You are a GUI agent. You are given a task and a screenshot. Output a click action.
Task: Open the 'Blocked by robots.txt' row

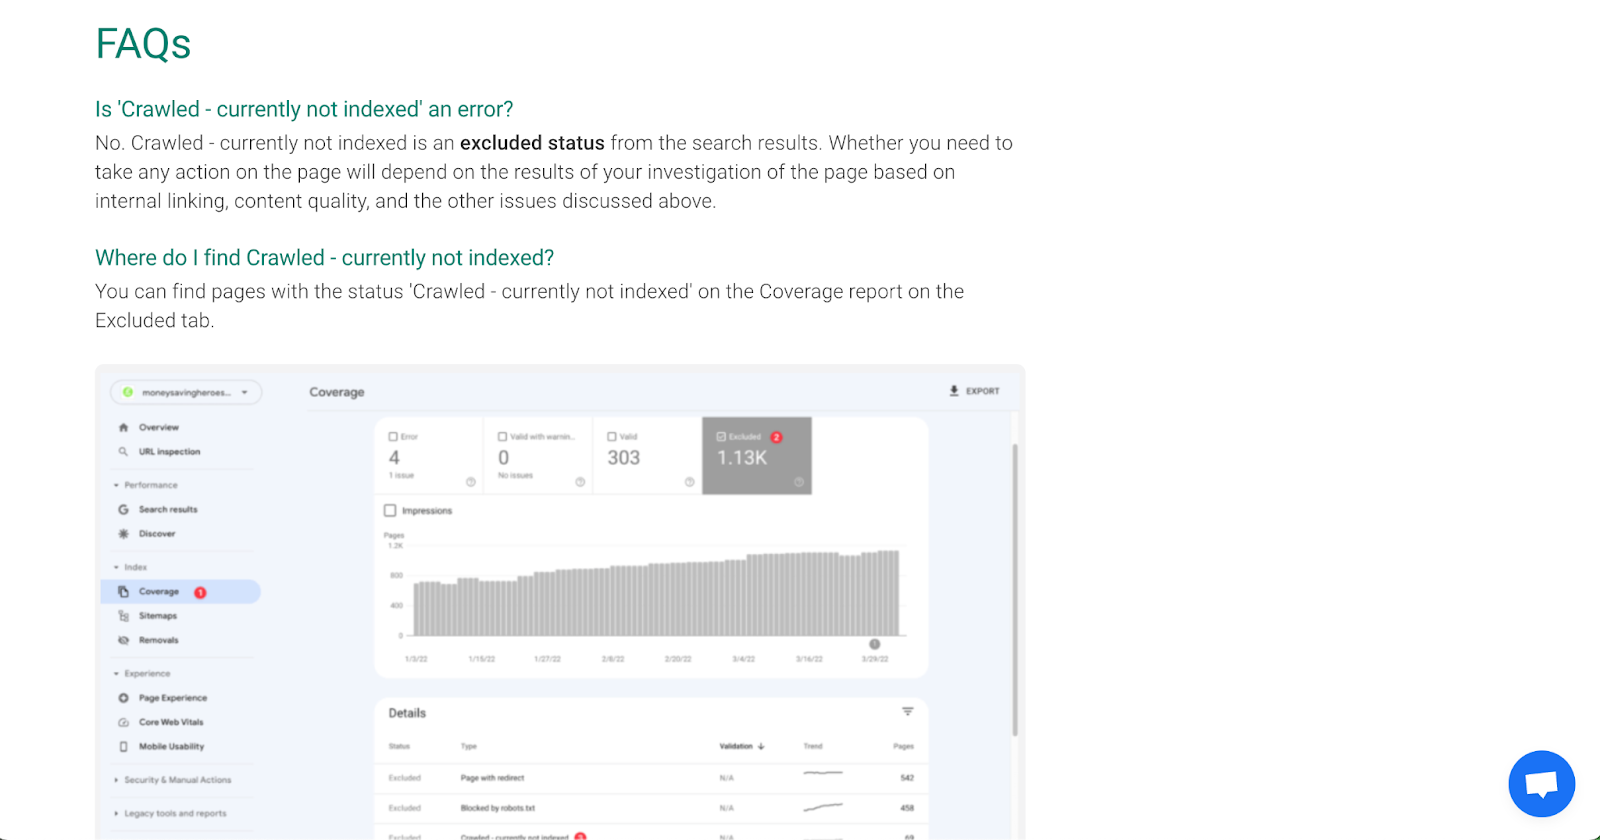651,808
